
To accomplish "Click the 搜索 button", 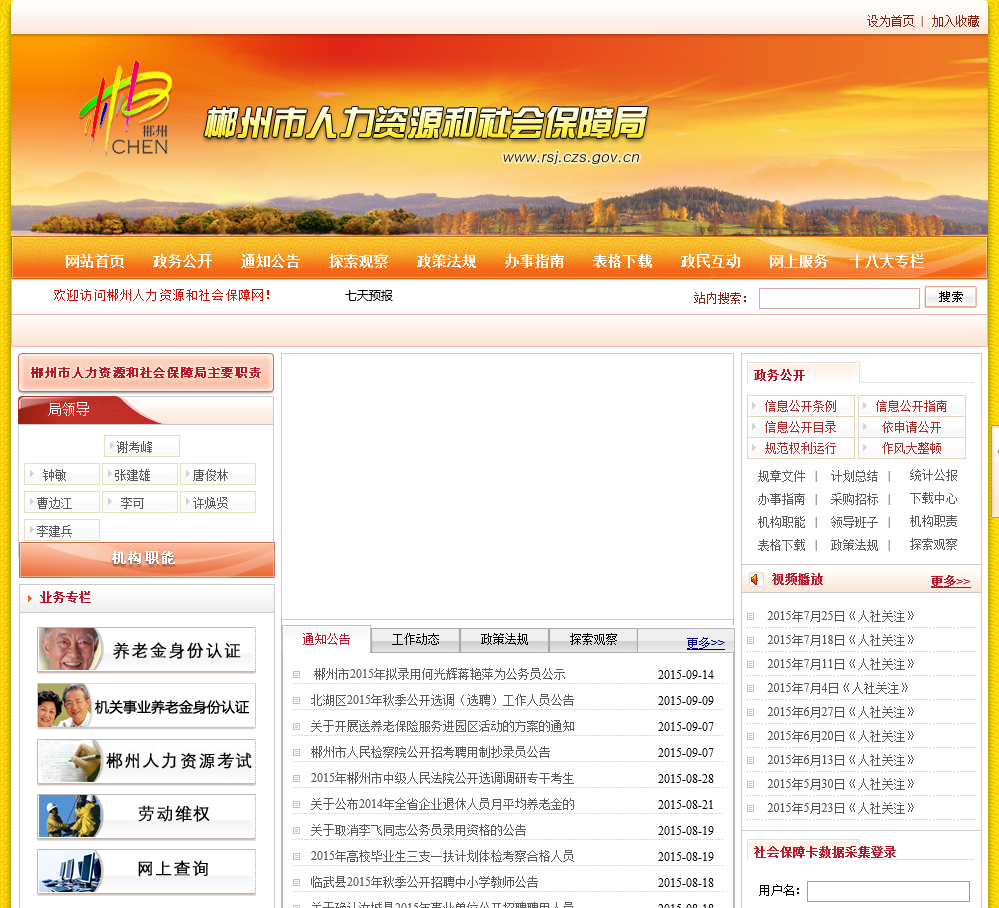I will tap(950, 297).
